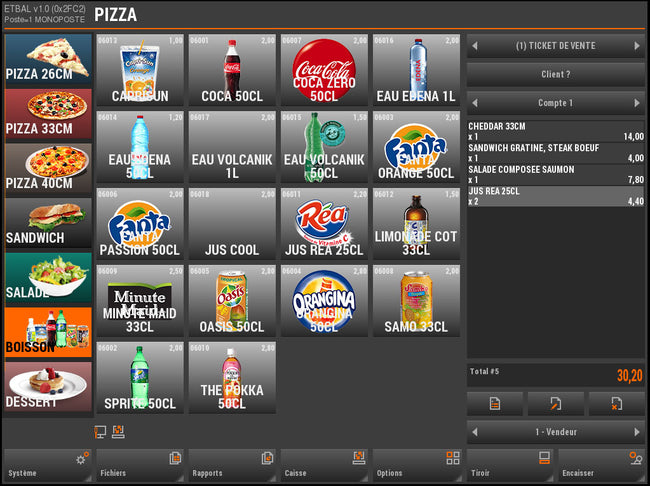650x486 pixels.
Task: Select the JUS REA 25CL ticket line
Action: (x=556, y=196)
